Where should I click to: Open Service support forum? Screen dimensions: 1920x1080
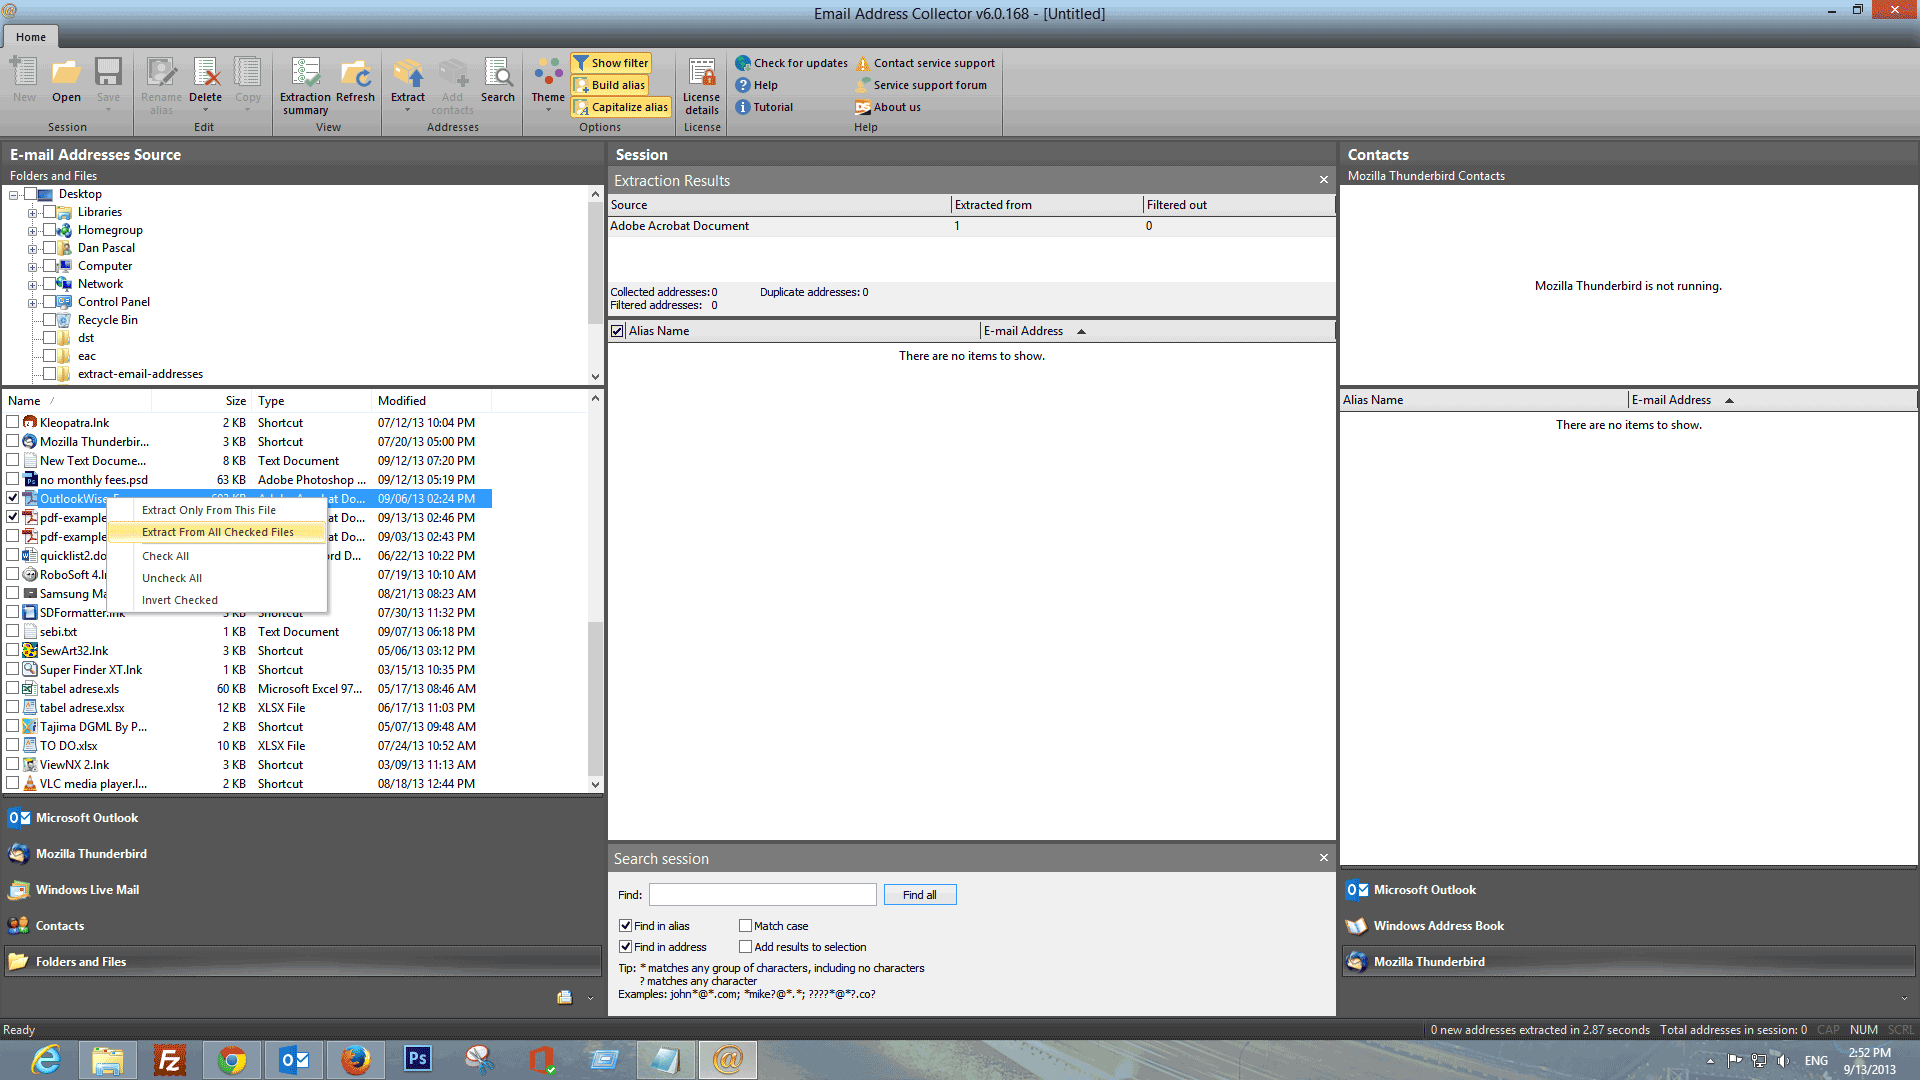point(921,85)
